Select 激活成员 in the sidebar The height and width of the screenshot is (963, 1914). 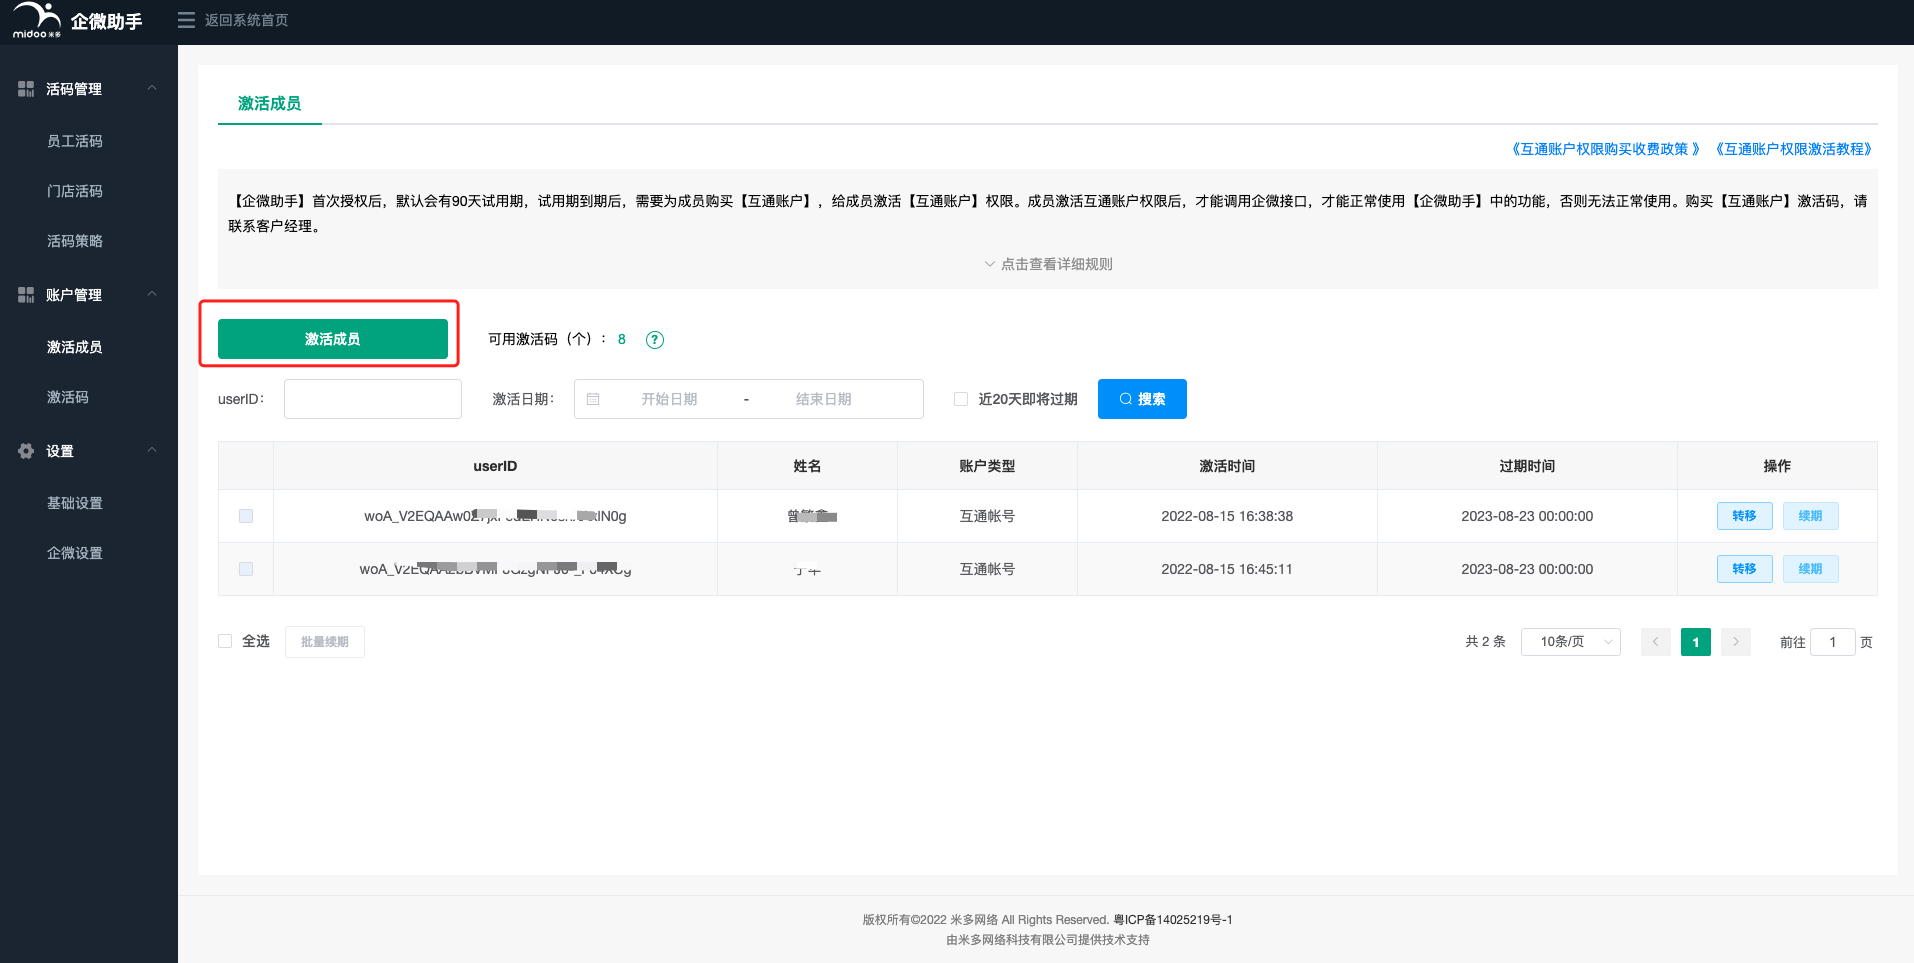click(x=75, y=347)
